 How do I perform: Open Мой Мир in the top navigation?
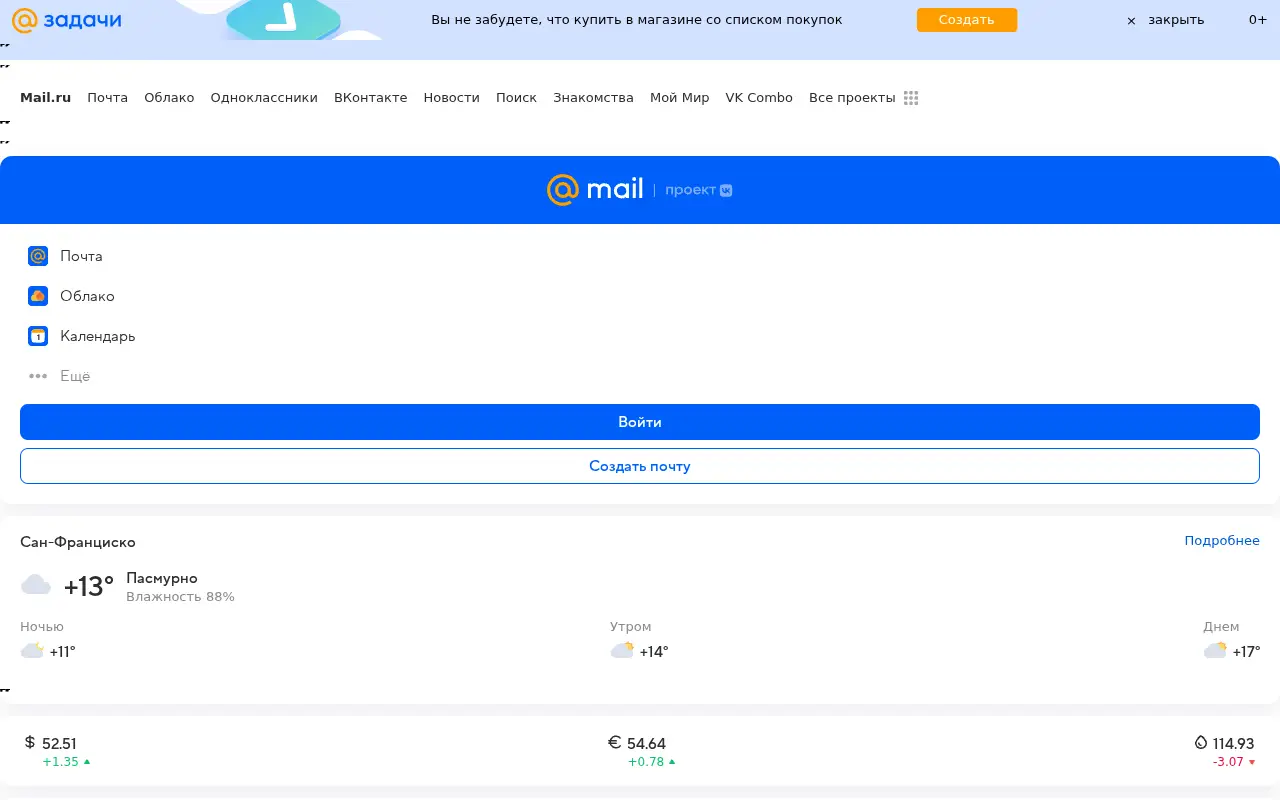pyautogui.click(x=679, y=98)
